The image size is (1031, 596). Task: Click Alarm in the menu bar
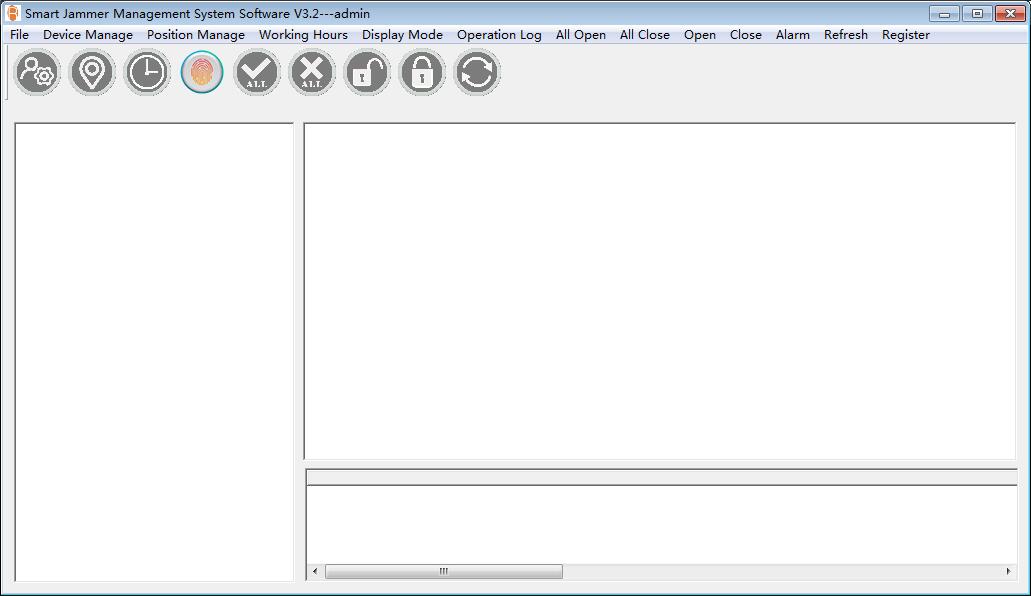(793, 35)
